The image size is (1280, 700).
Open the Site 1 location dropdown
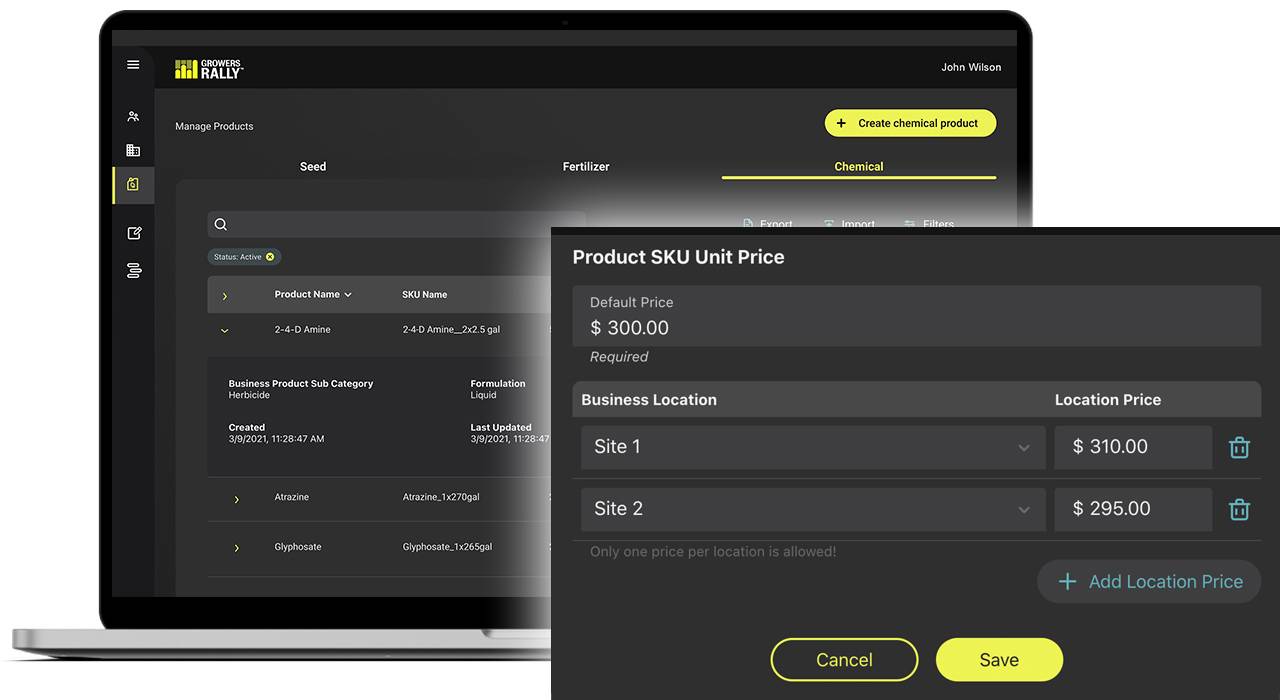coord(812,447)
